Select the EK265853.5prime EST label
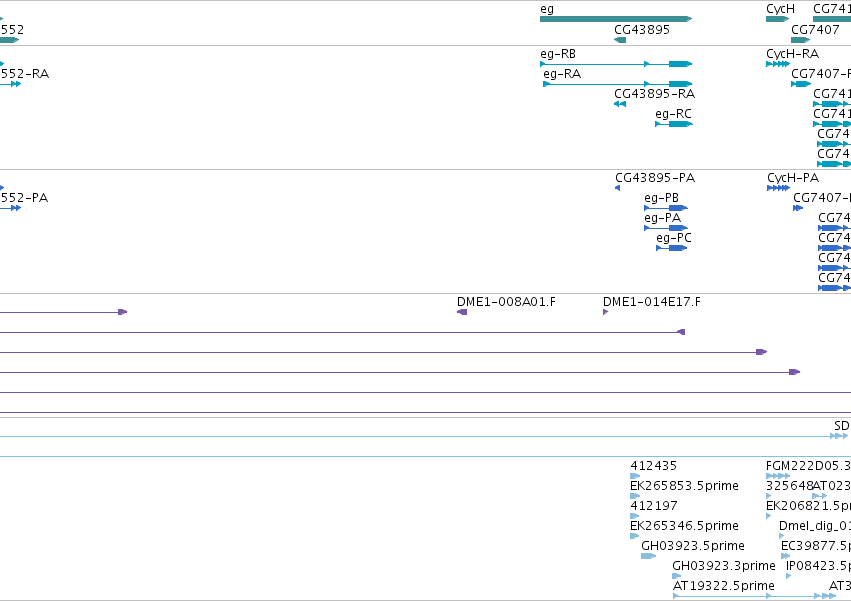The width and height of the screenshot is (851, 601). pyautogui.click(x=684, y=486)
